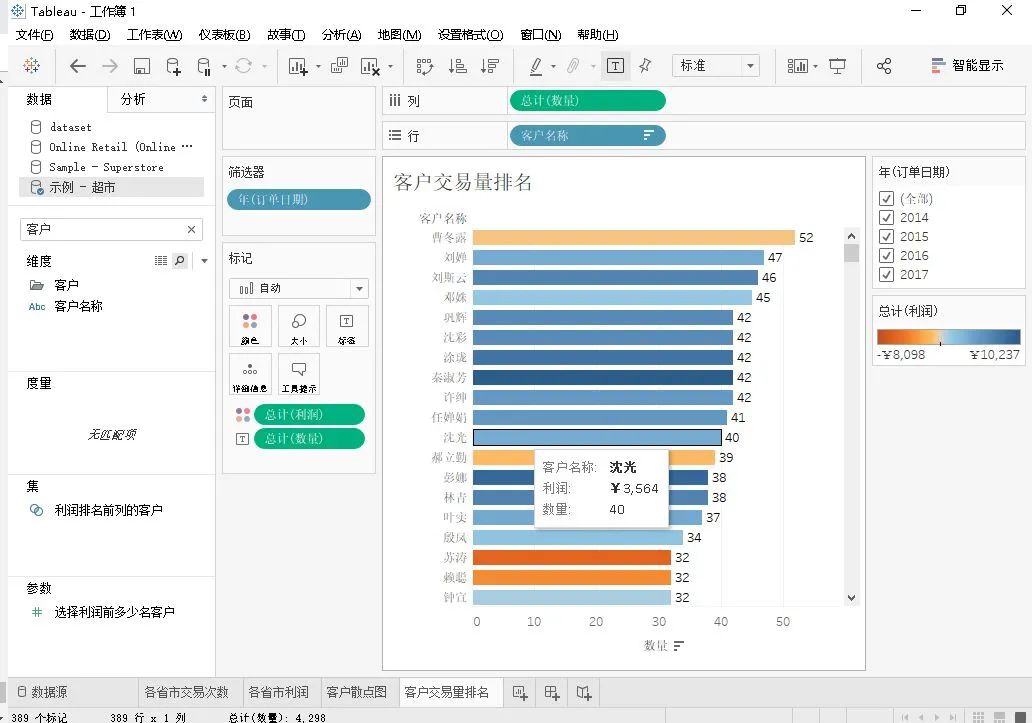Screen dimensions: 1032x723
Task: Open the dropdown arrow beside clear sheet icon
Action: coord(390,66)
